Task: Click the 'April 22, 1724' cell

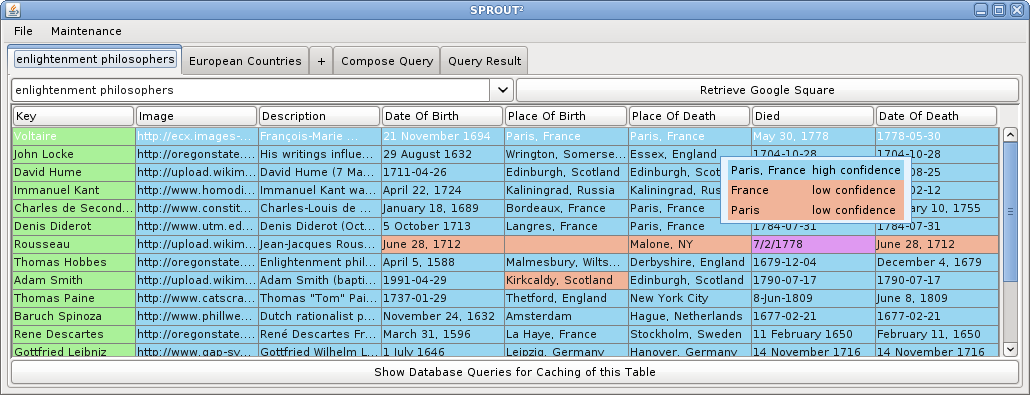Action: [x=443, y=190]
